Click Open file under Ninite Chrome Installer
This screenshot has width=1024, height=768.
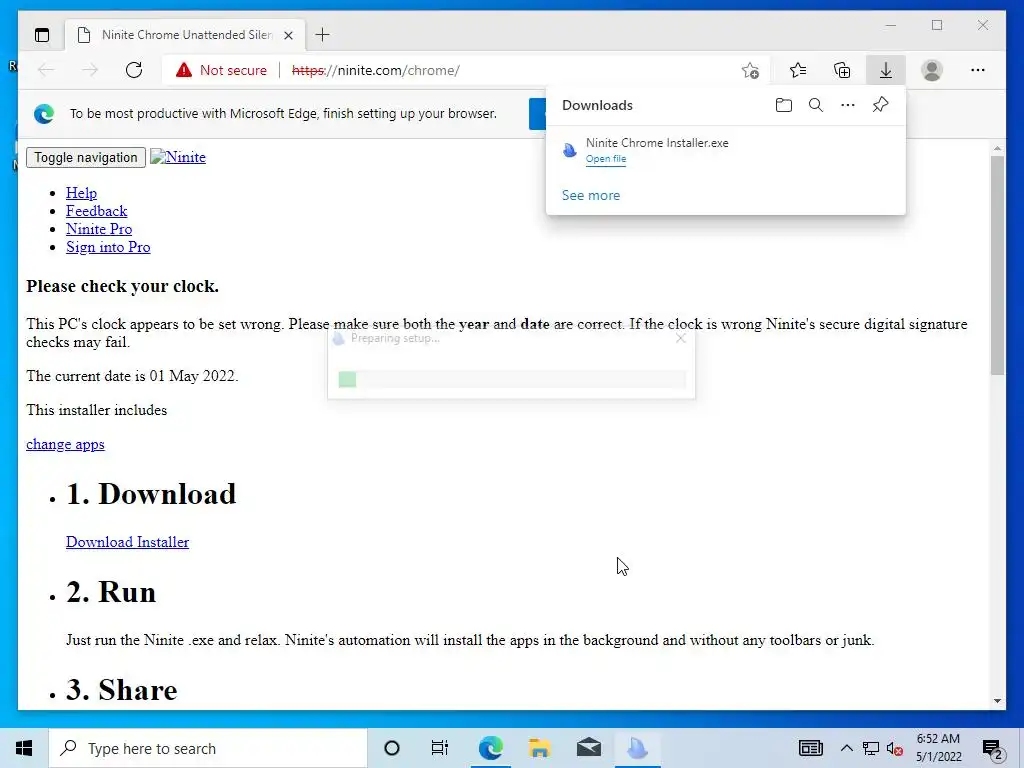click(x=606, y=159)
